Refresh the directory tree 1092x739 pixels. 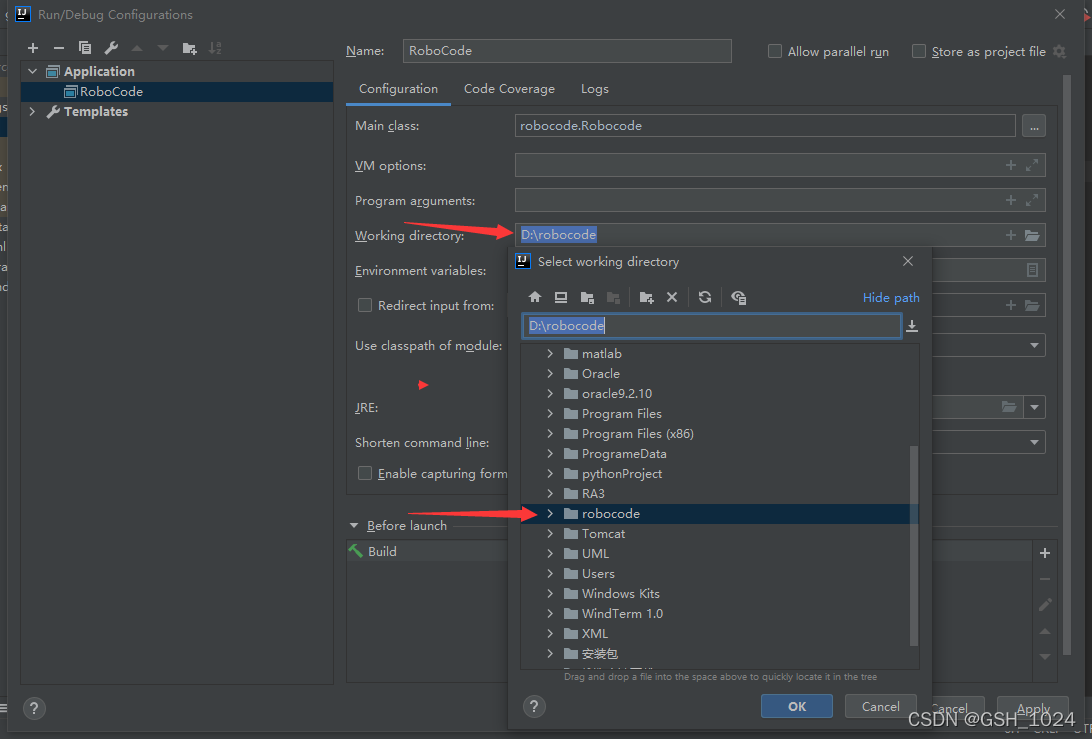pyautogui.click(x=705, y=297)
